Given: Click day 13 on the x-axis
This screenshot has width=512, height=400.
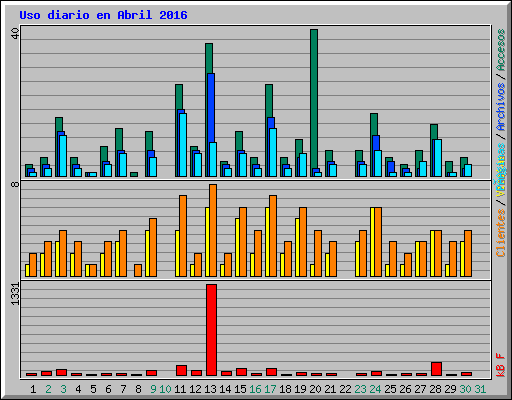Looking at the screenshot, I should [x=210, y=389].
